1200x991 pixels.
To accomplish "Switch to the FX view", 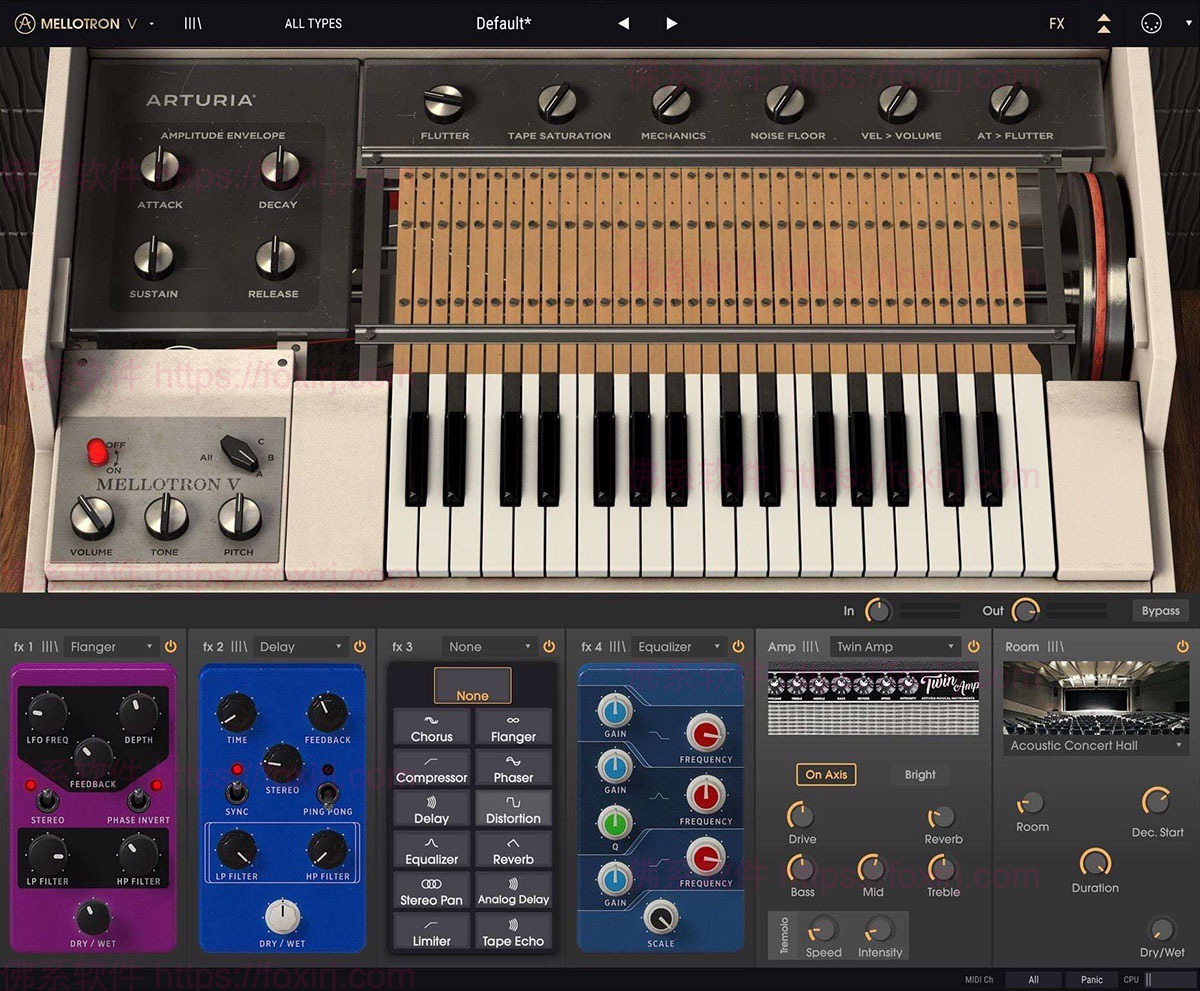I will point(1057,22).
